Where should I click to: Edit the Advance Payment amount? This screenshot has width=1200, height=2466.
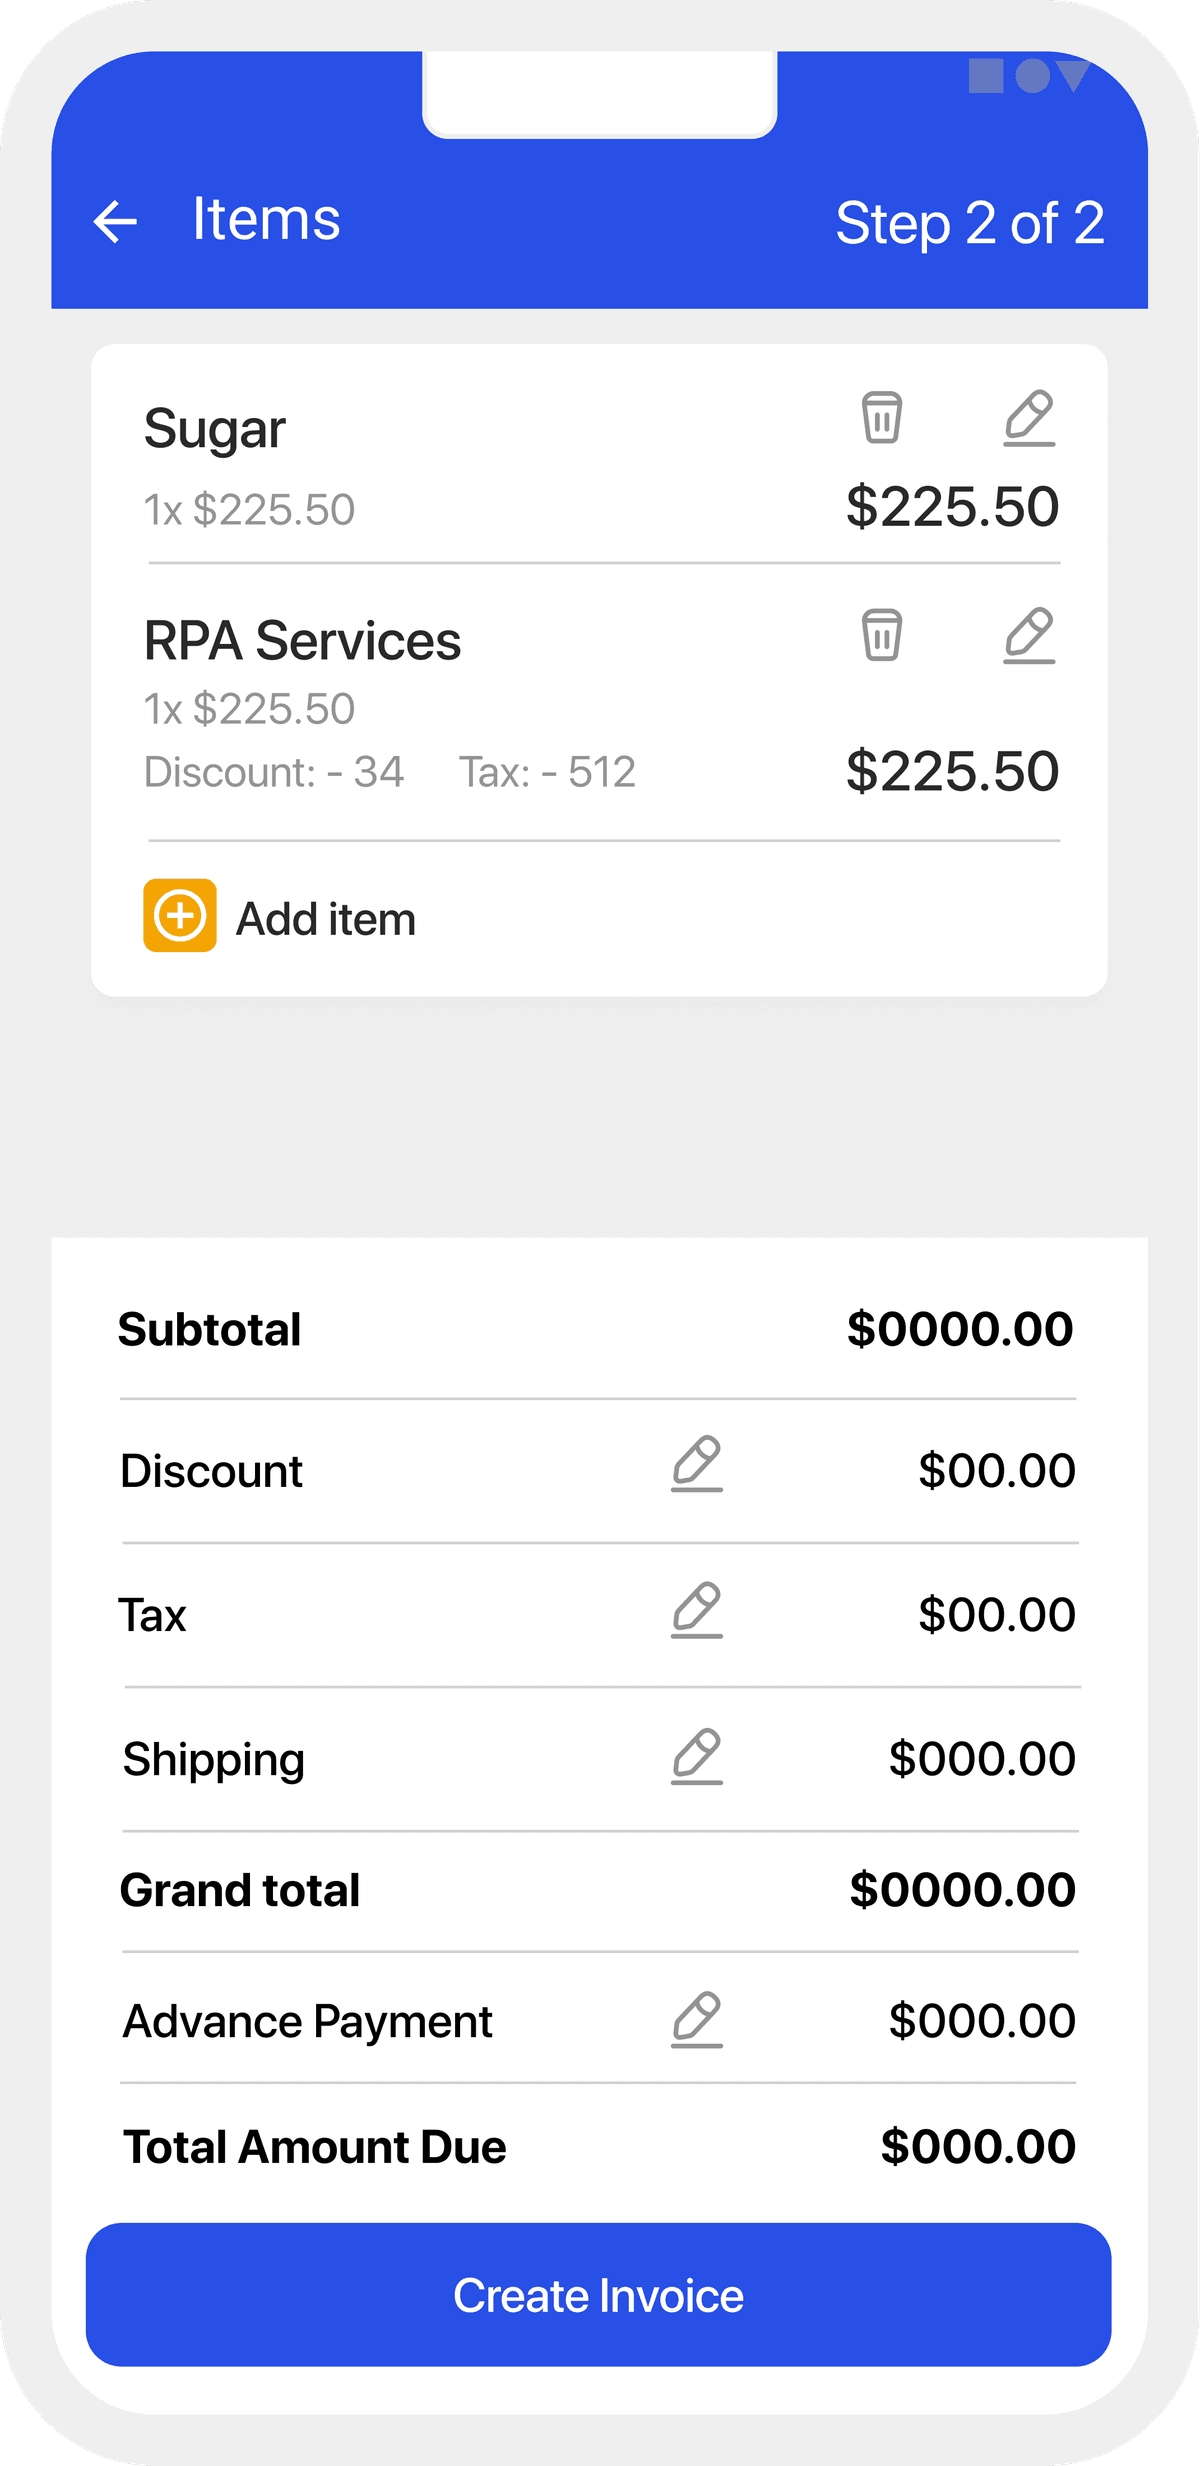coord(697,2020)
